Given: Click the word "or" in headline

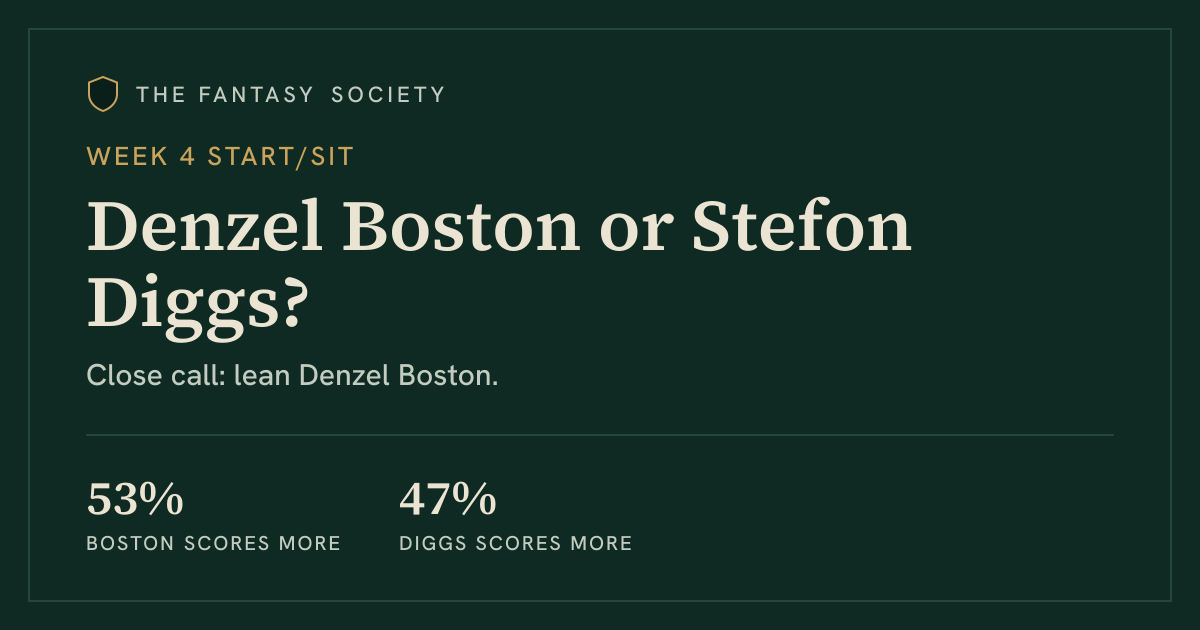Looking at the screenshot, I should [x=635, y=236].
